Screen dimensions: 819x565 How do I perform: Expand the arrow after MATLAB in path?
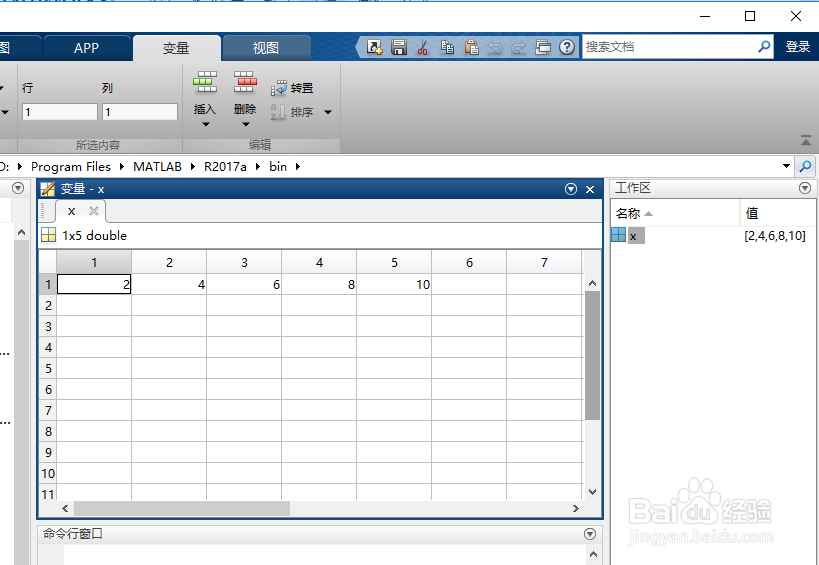click(193, 167)
